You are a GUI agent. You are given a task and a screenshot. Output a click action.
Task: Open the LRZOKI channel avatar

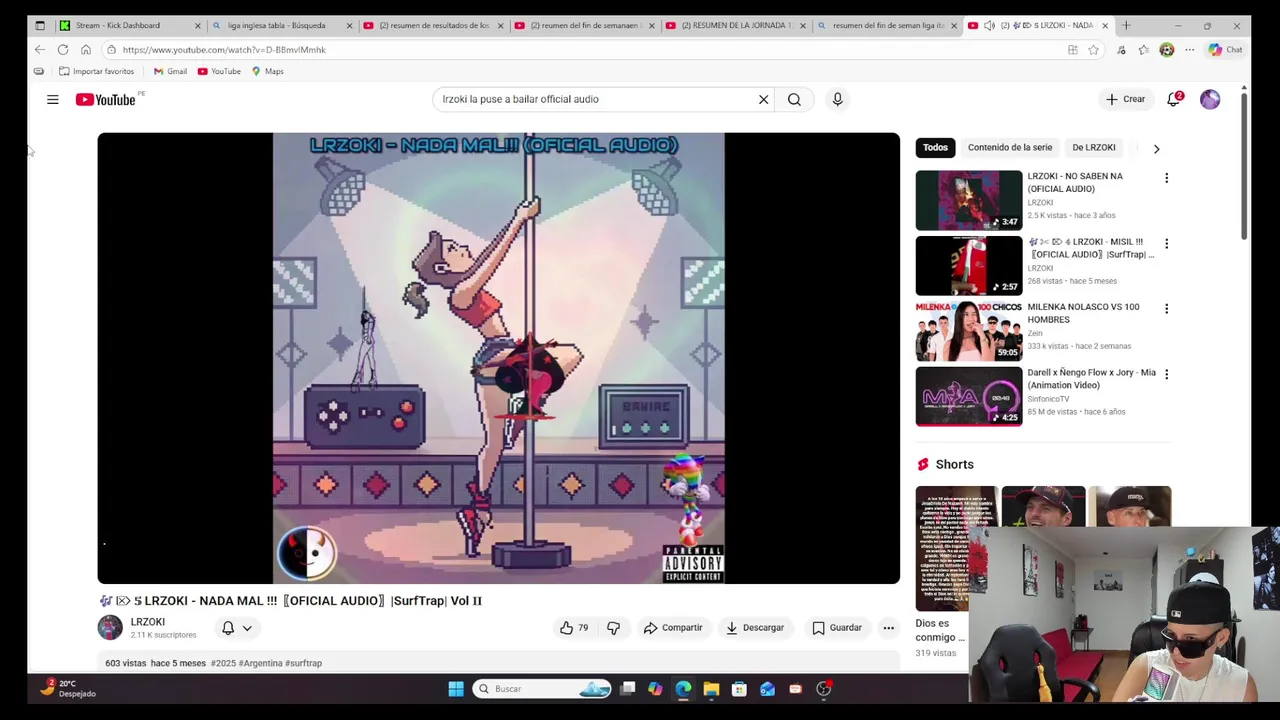tap(110, 628)
